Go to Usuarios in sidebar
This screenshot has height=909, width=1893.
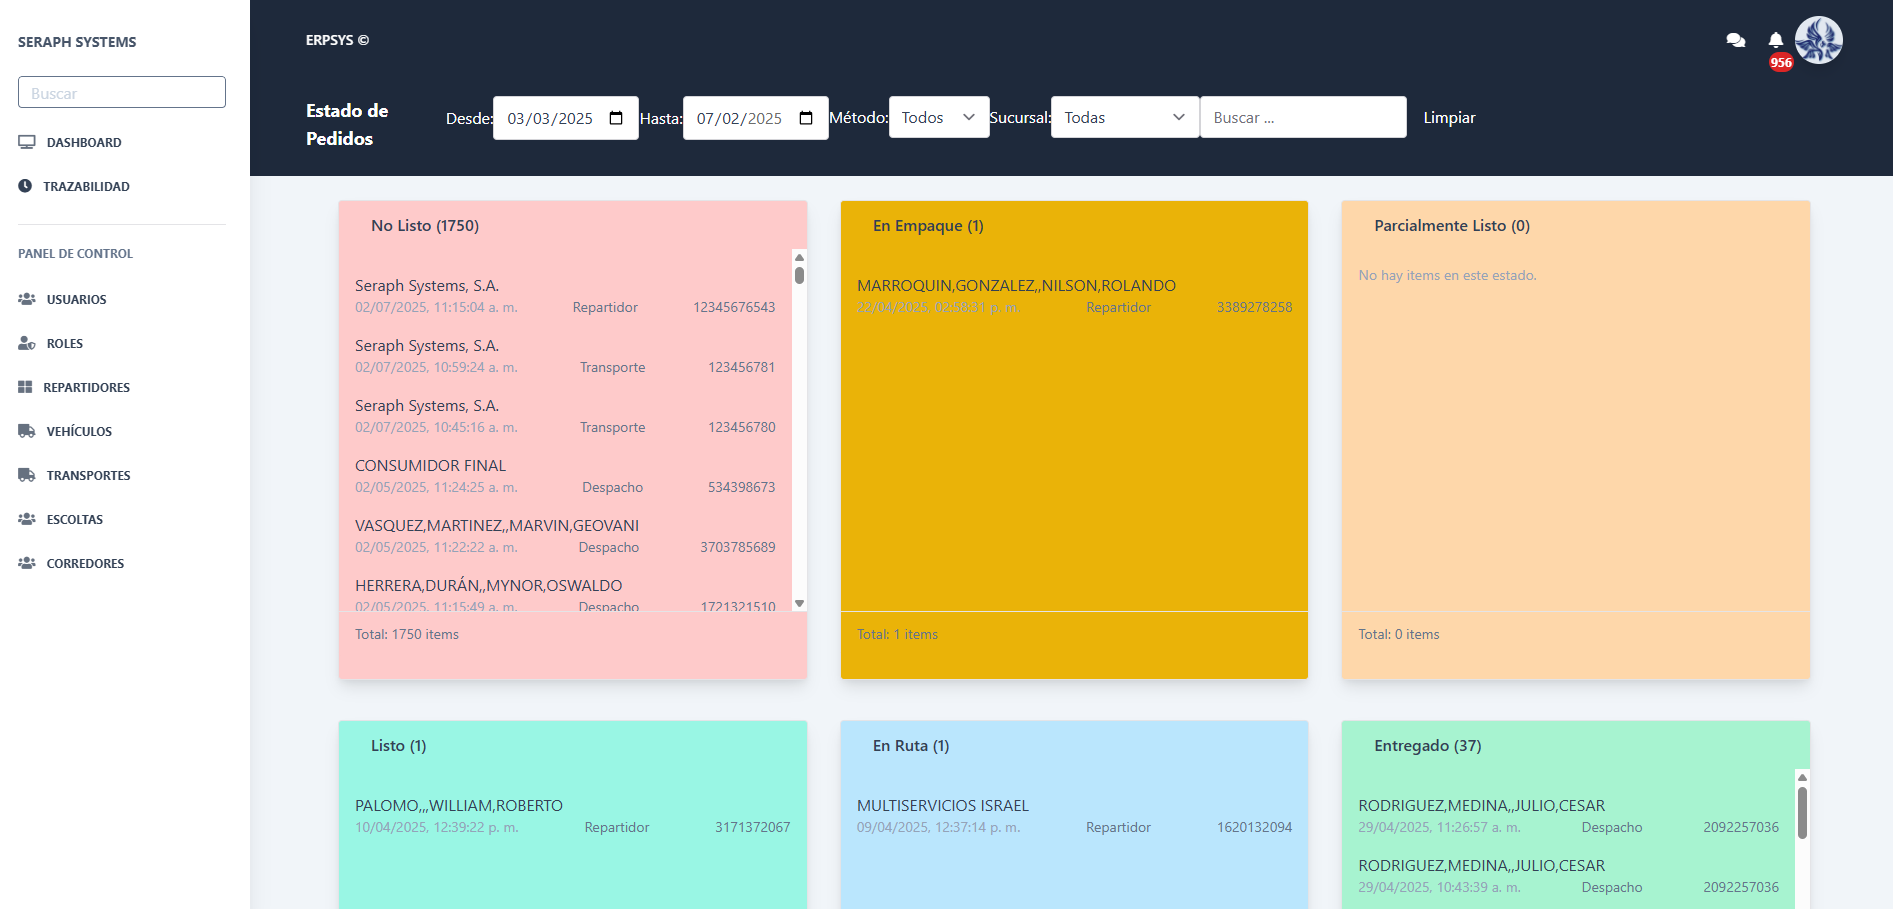[76, 299]
